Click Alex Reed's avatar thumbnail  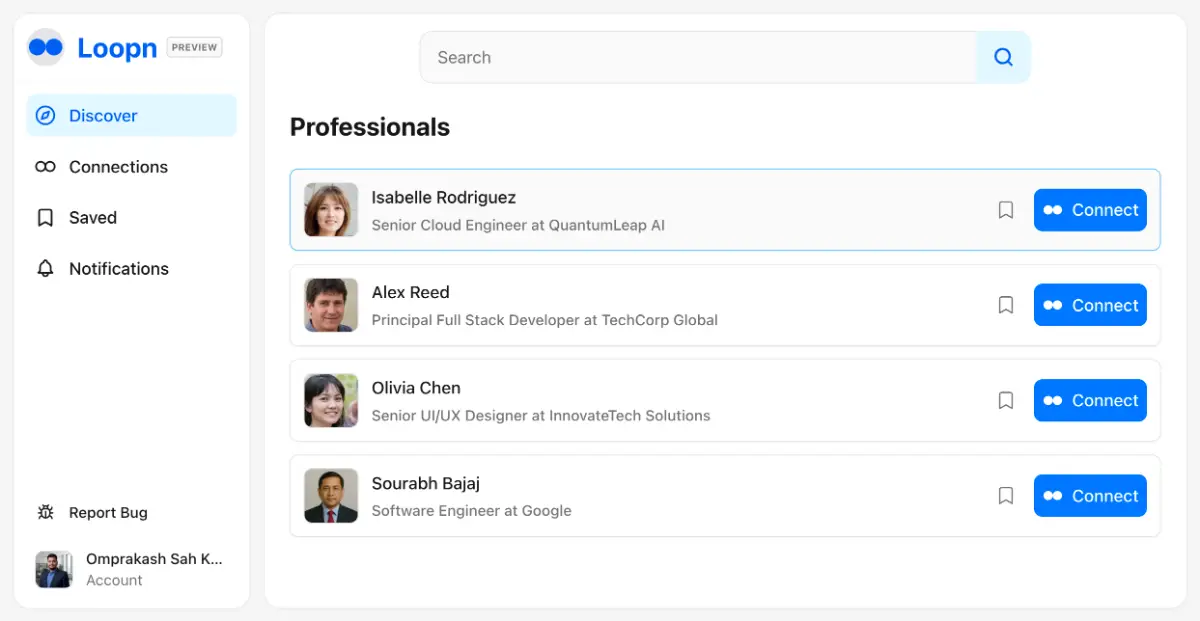[x=331, y=305]
